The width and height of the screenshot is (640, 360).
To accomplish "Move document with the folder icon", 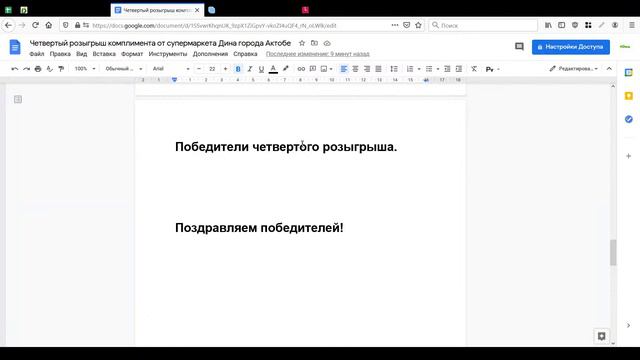I will click(x=314, y=43).
